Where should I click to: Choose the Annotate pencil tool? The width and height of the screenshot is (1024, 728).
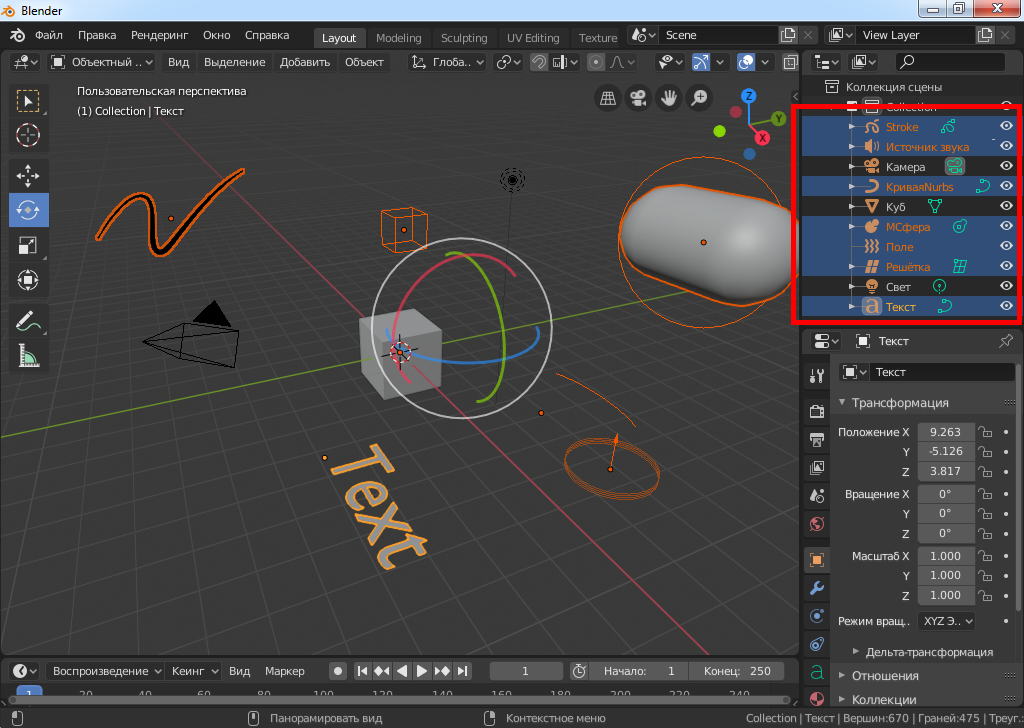28,321
